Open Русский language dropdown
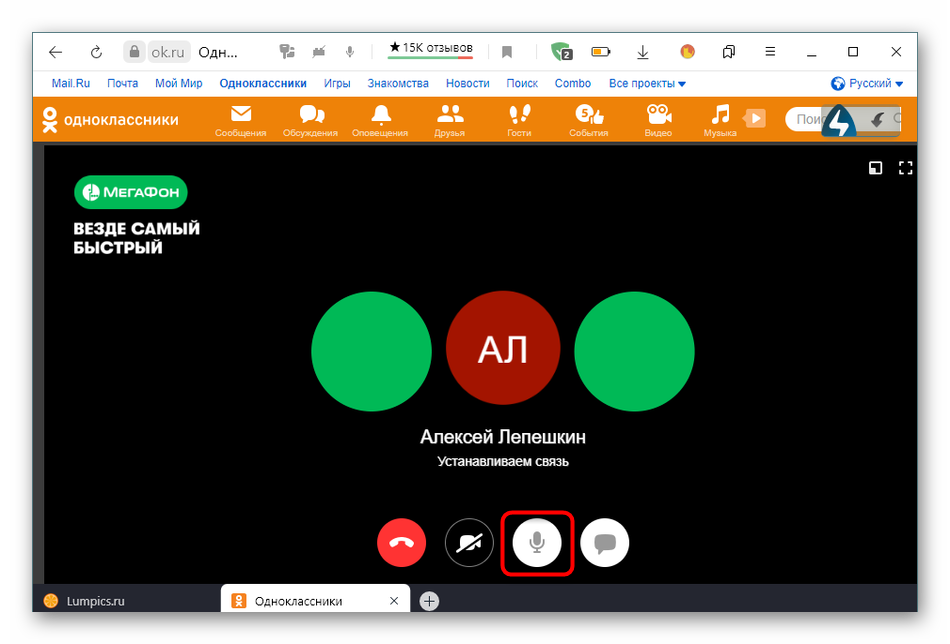 (867, 84)
